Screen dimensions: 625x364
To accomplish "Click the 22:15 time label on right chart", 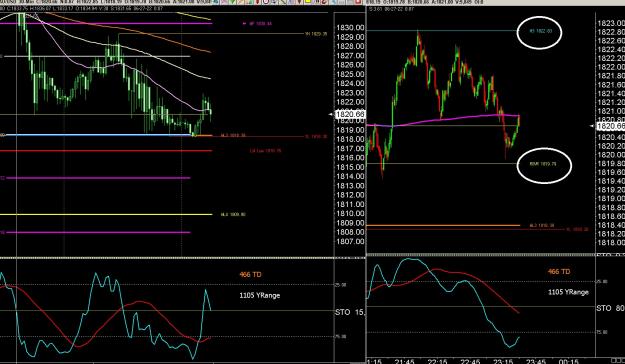I will (437, 362).
